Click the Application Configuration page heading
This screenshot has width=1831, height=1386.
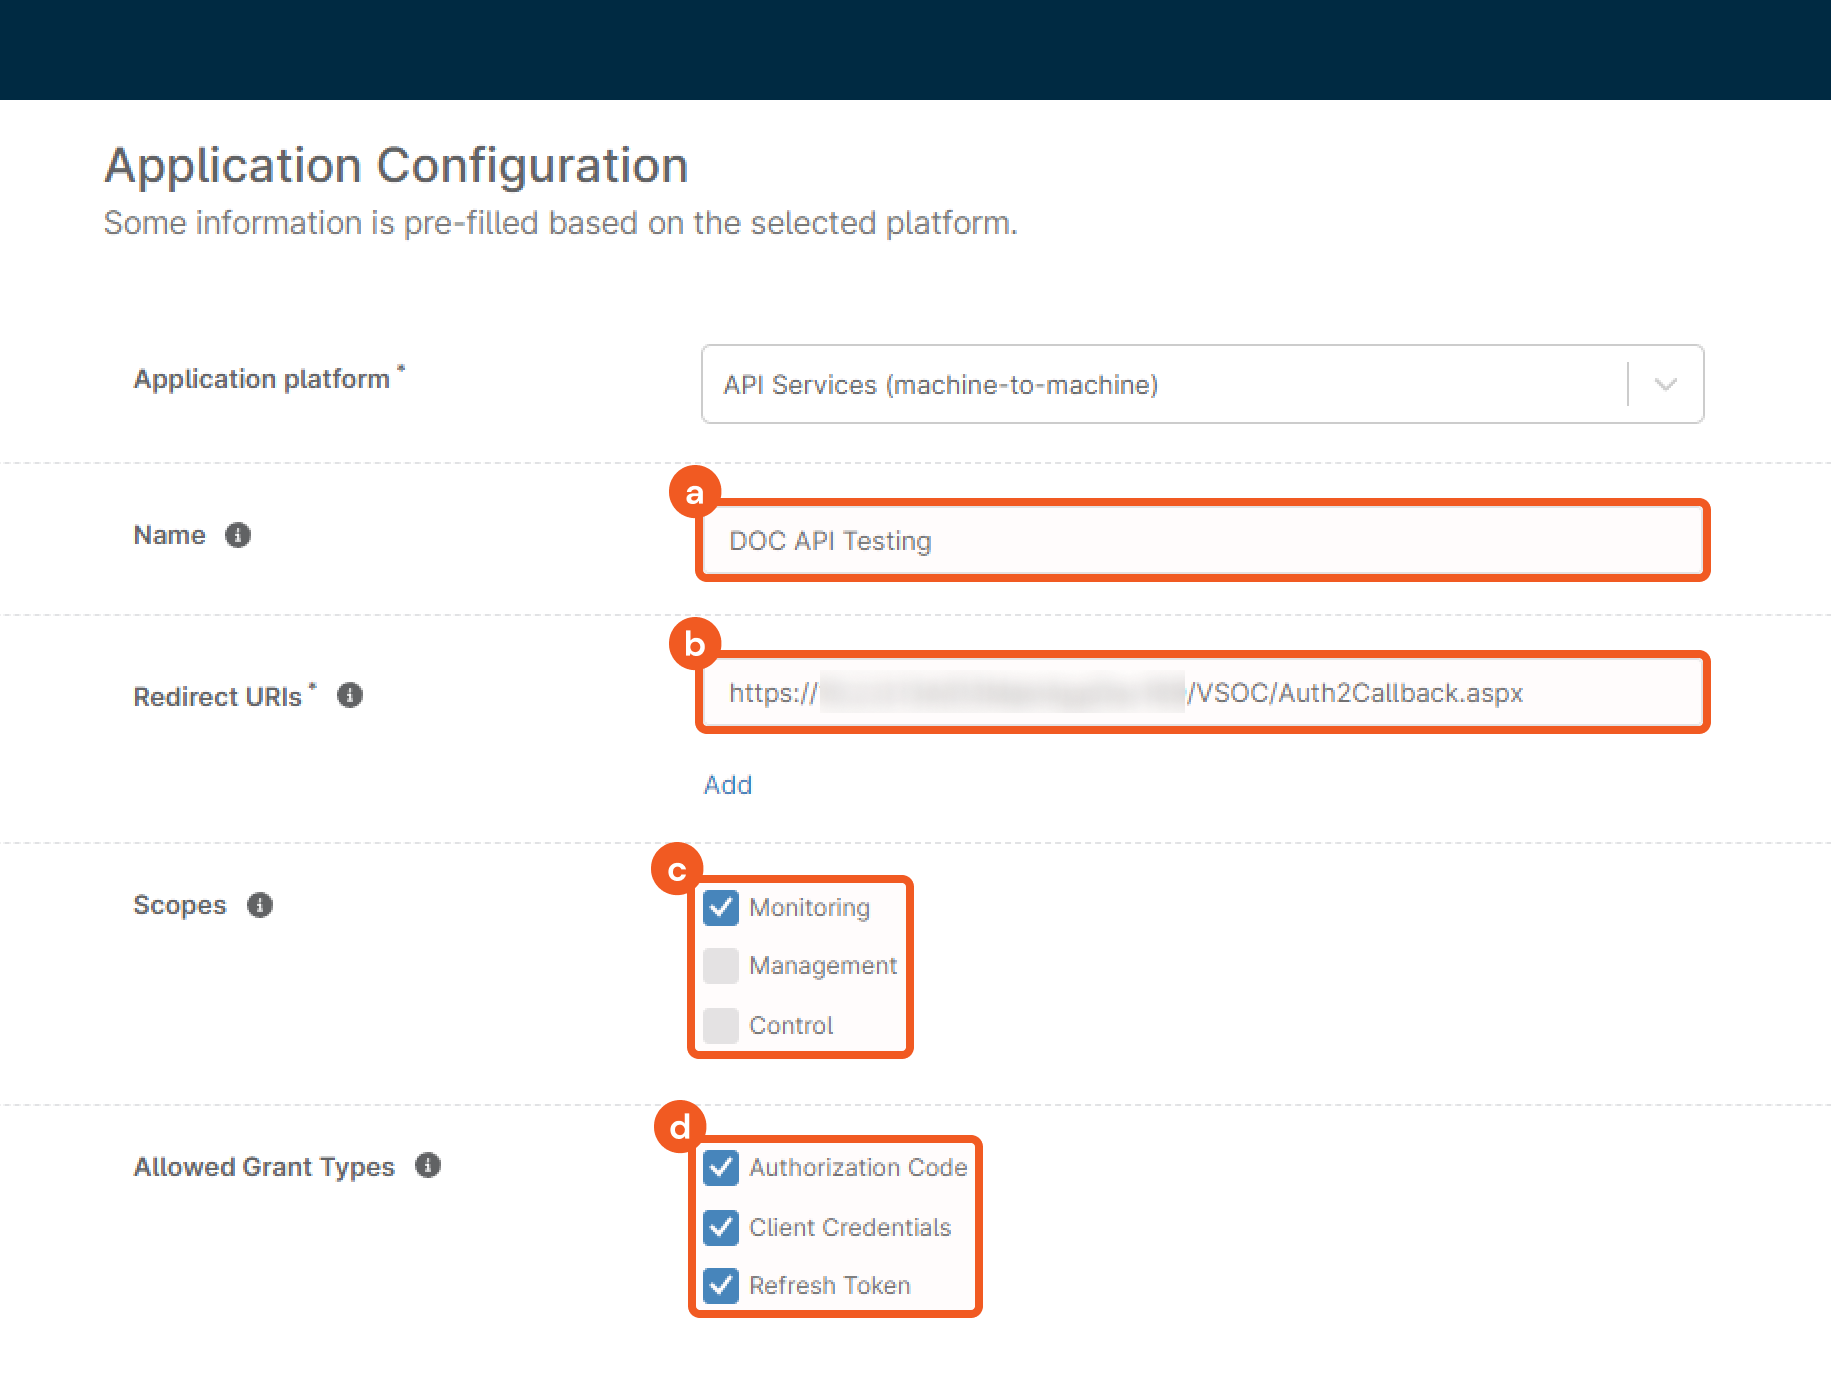tap(396, 165)
